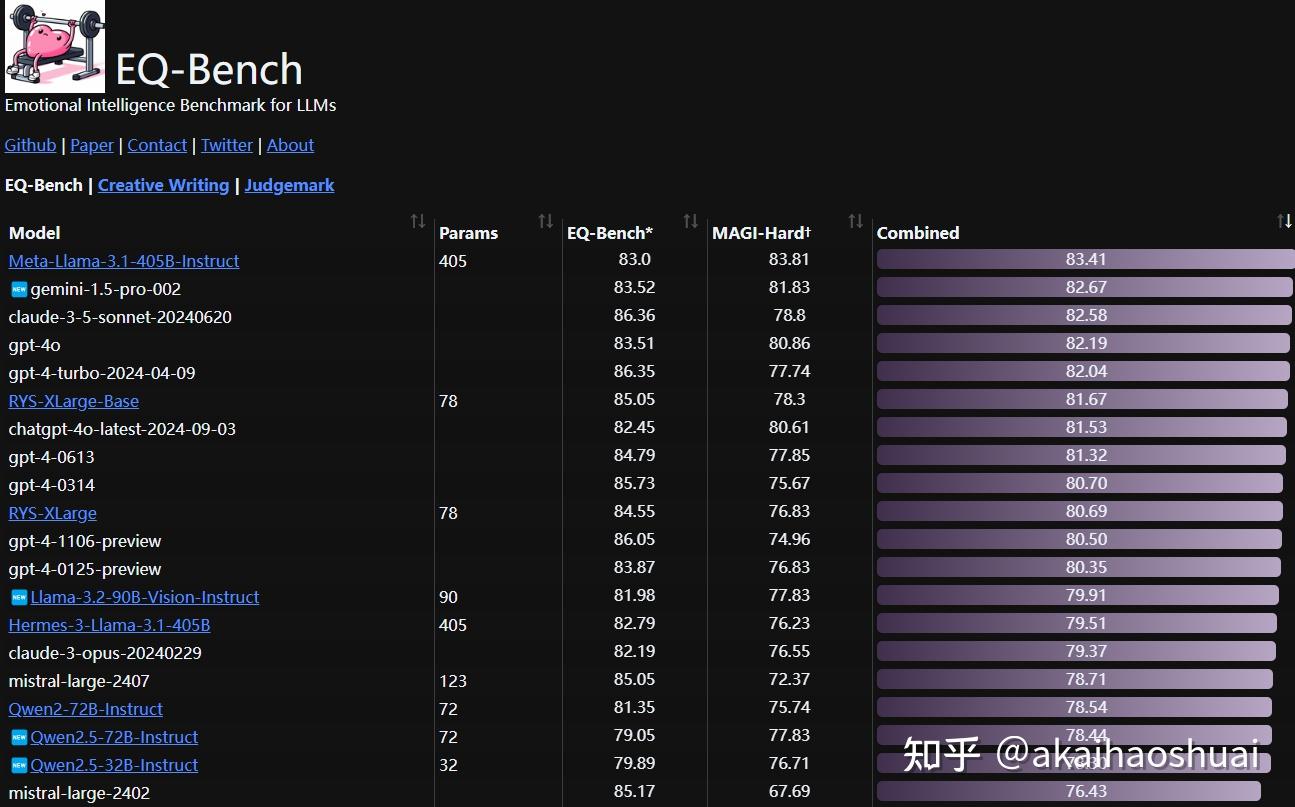Click the MAGI-Hard score 83.81
1295x807 pixels.
point(790,259)
